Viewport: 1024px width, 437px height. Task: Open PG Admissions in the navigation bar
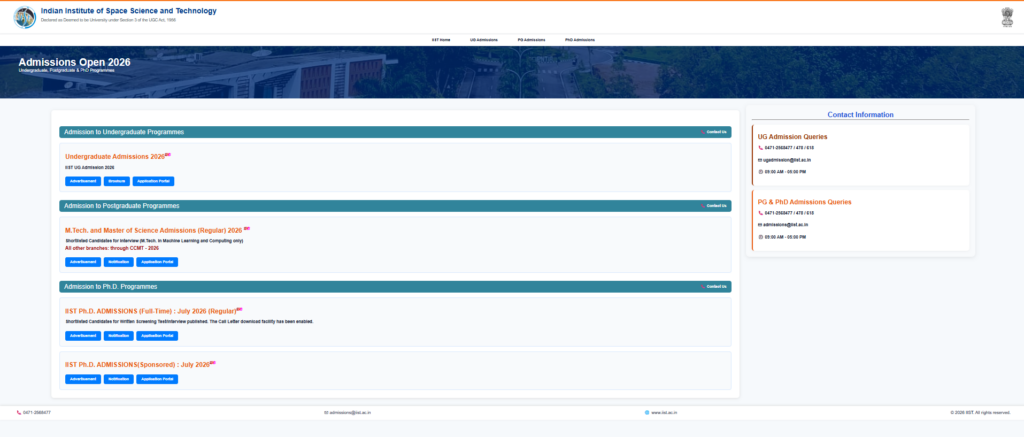coord(531,40)
